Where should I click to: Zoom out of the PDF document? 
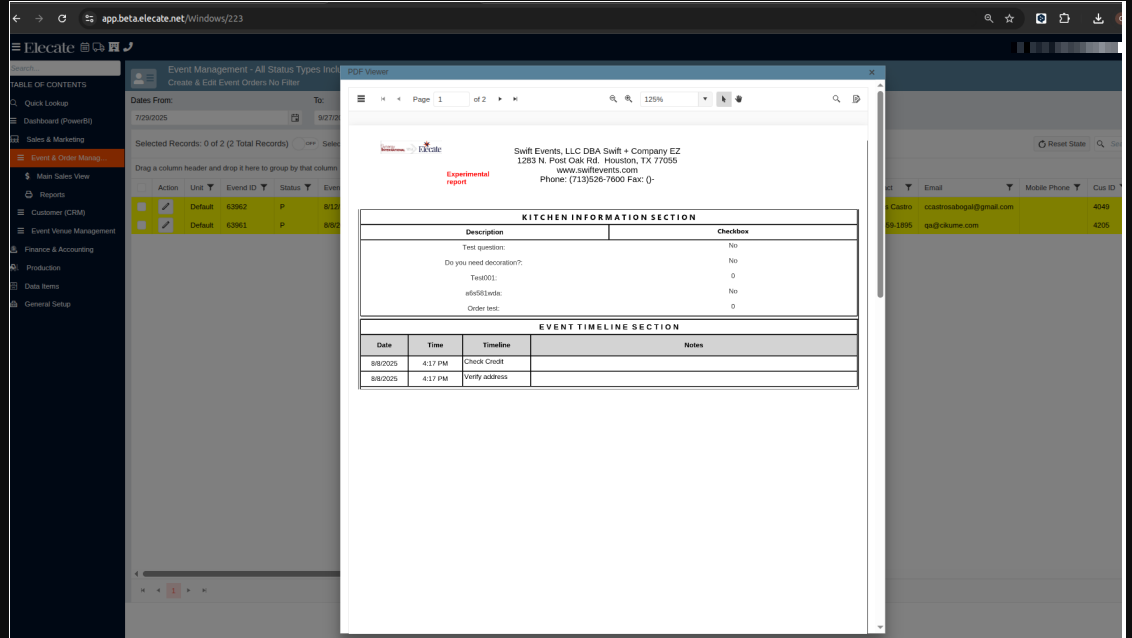click(614, 99)
